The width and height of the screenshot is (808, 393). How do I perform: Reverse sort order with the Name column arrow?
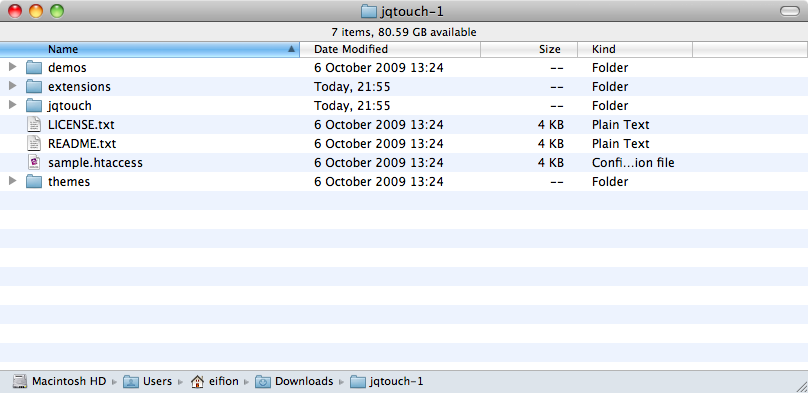[291, 49]
